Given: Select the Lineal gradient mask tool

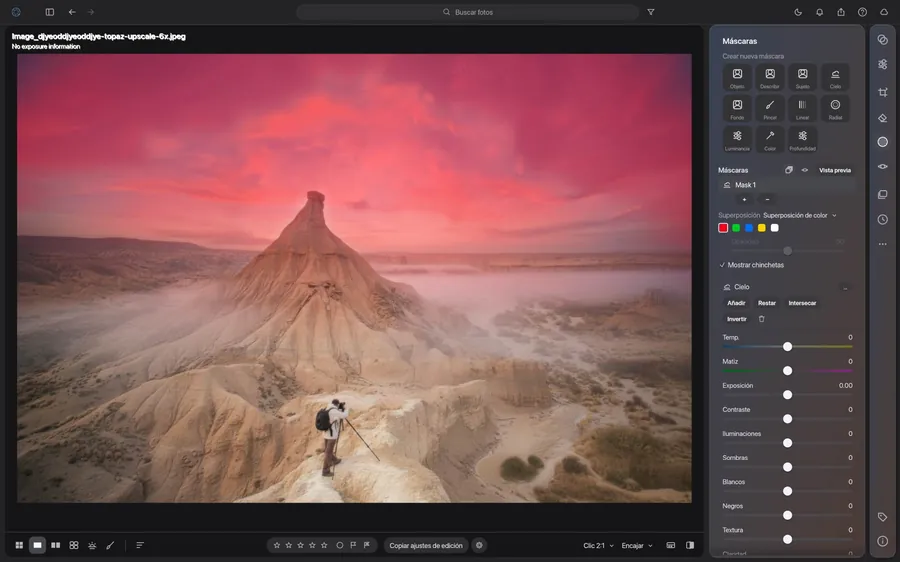Looking at the screenshot, I should click(802, 109).
